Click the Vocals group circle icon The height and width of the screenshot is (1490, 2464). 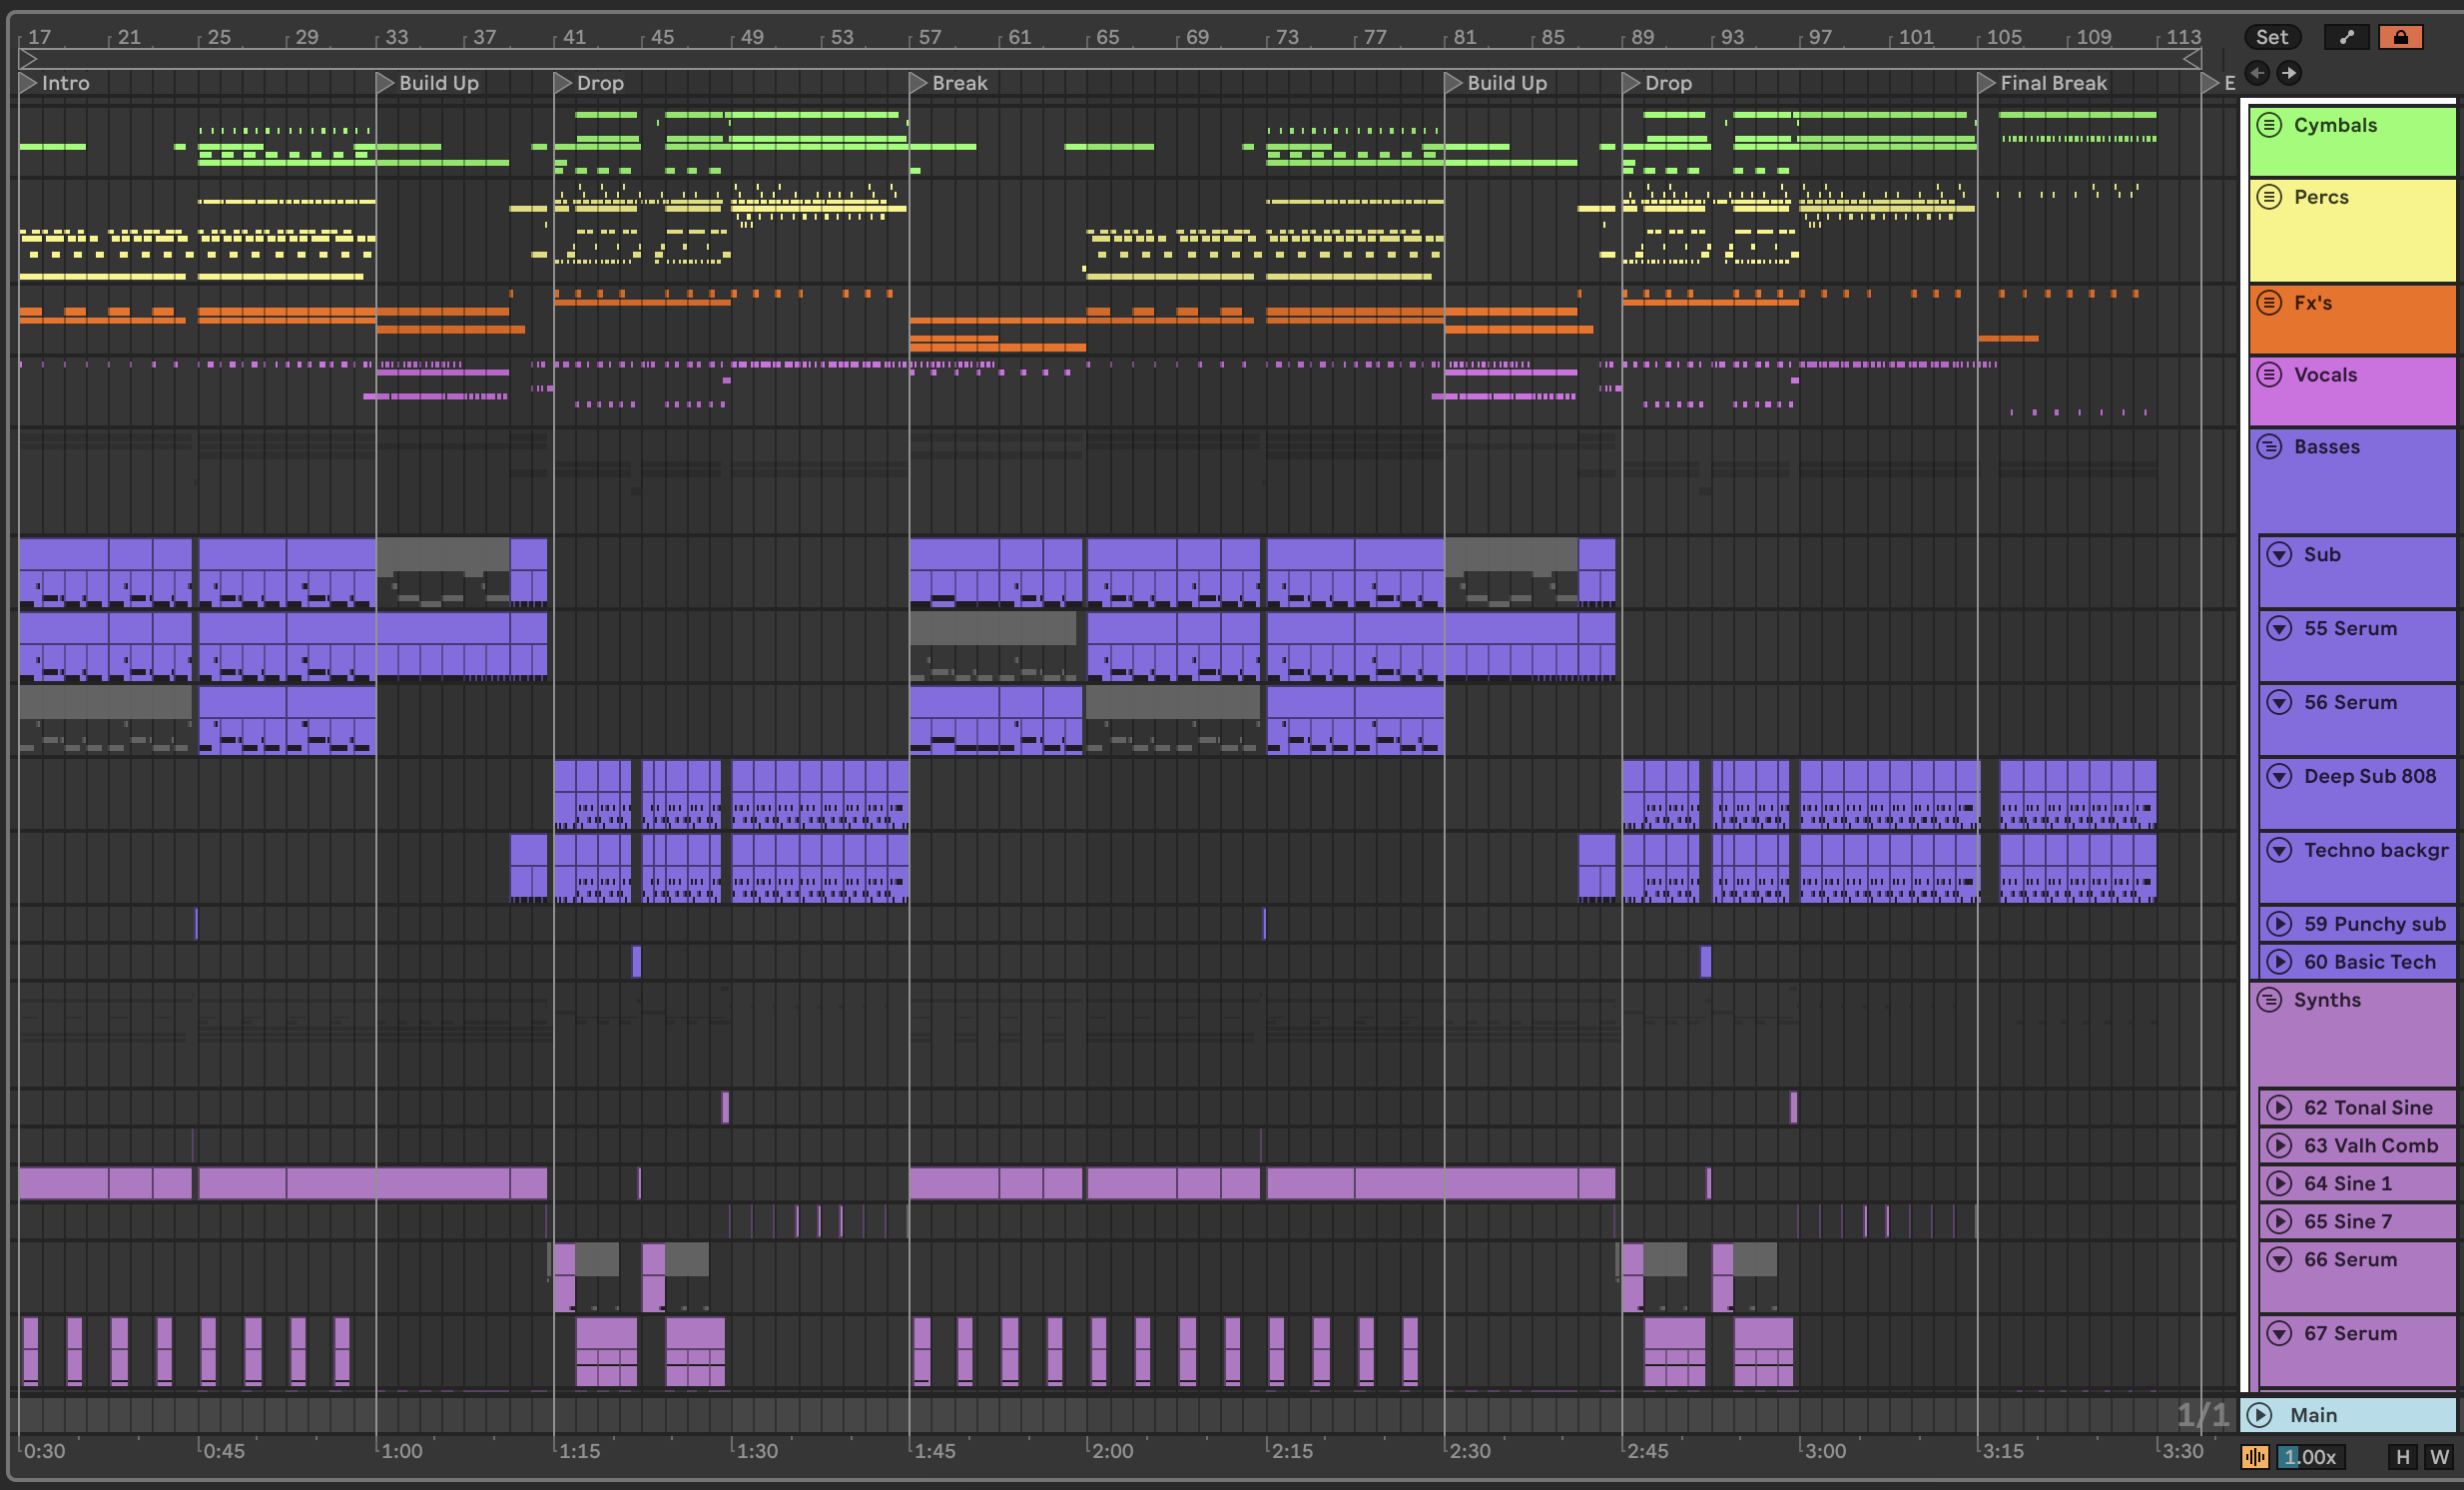(x=2270, y=374)
